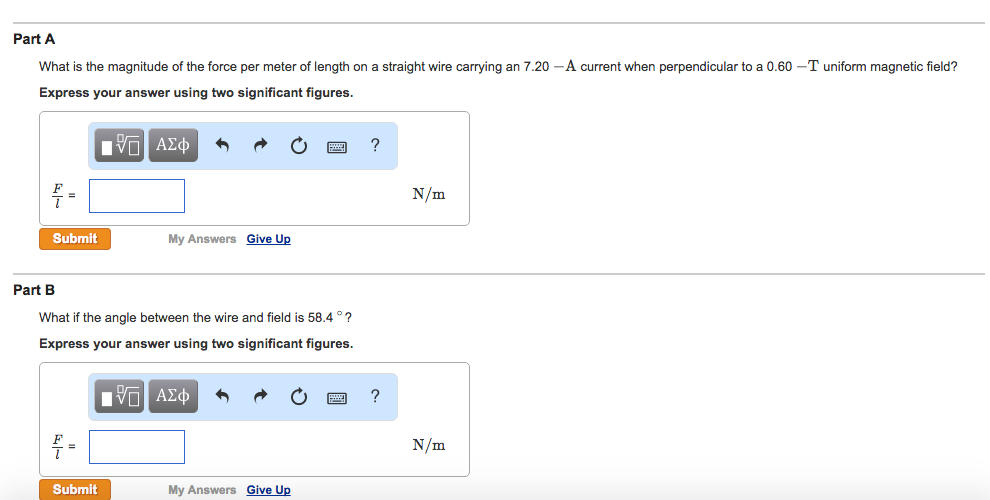Open the help question mark in Part B

tap(374, 397)
